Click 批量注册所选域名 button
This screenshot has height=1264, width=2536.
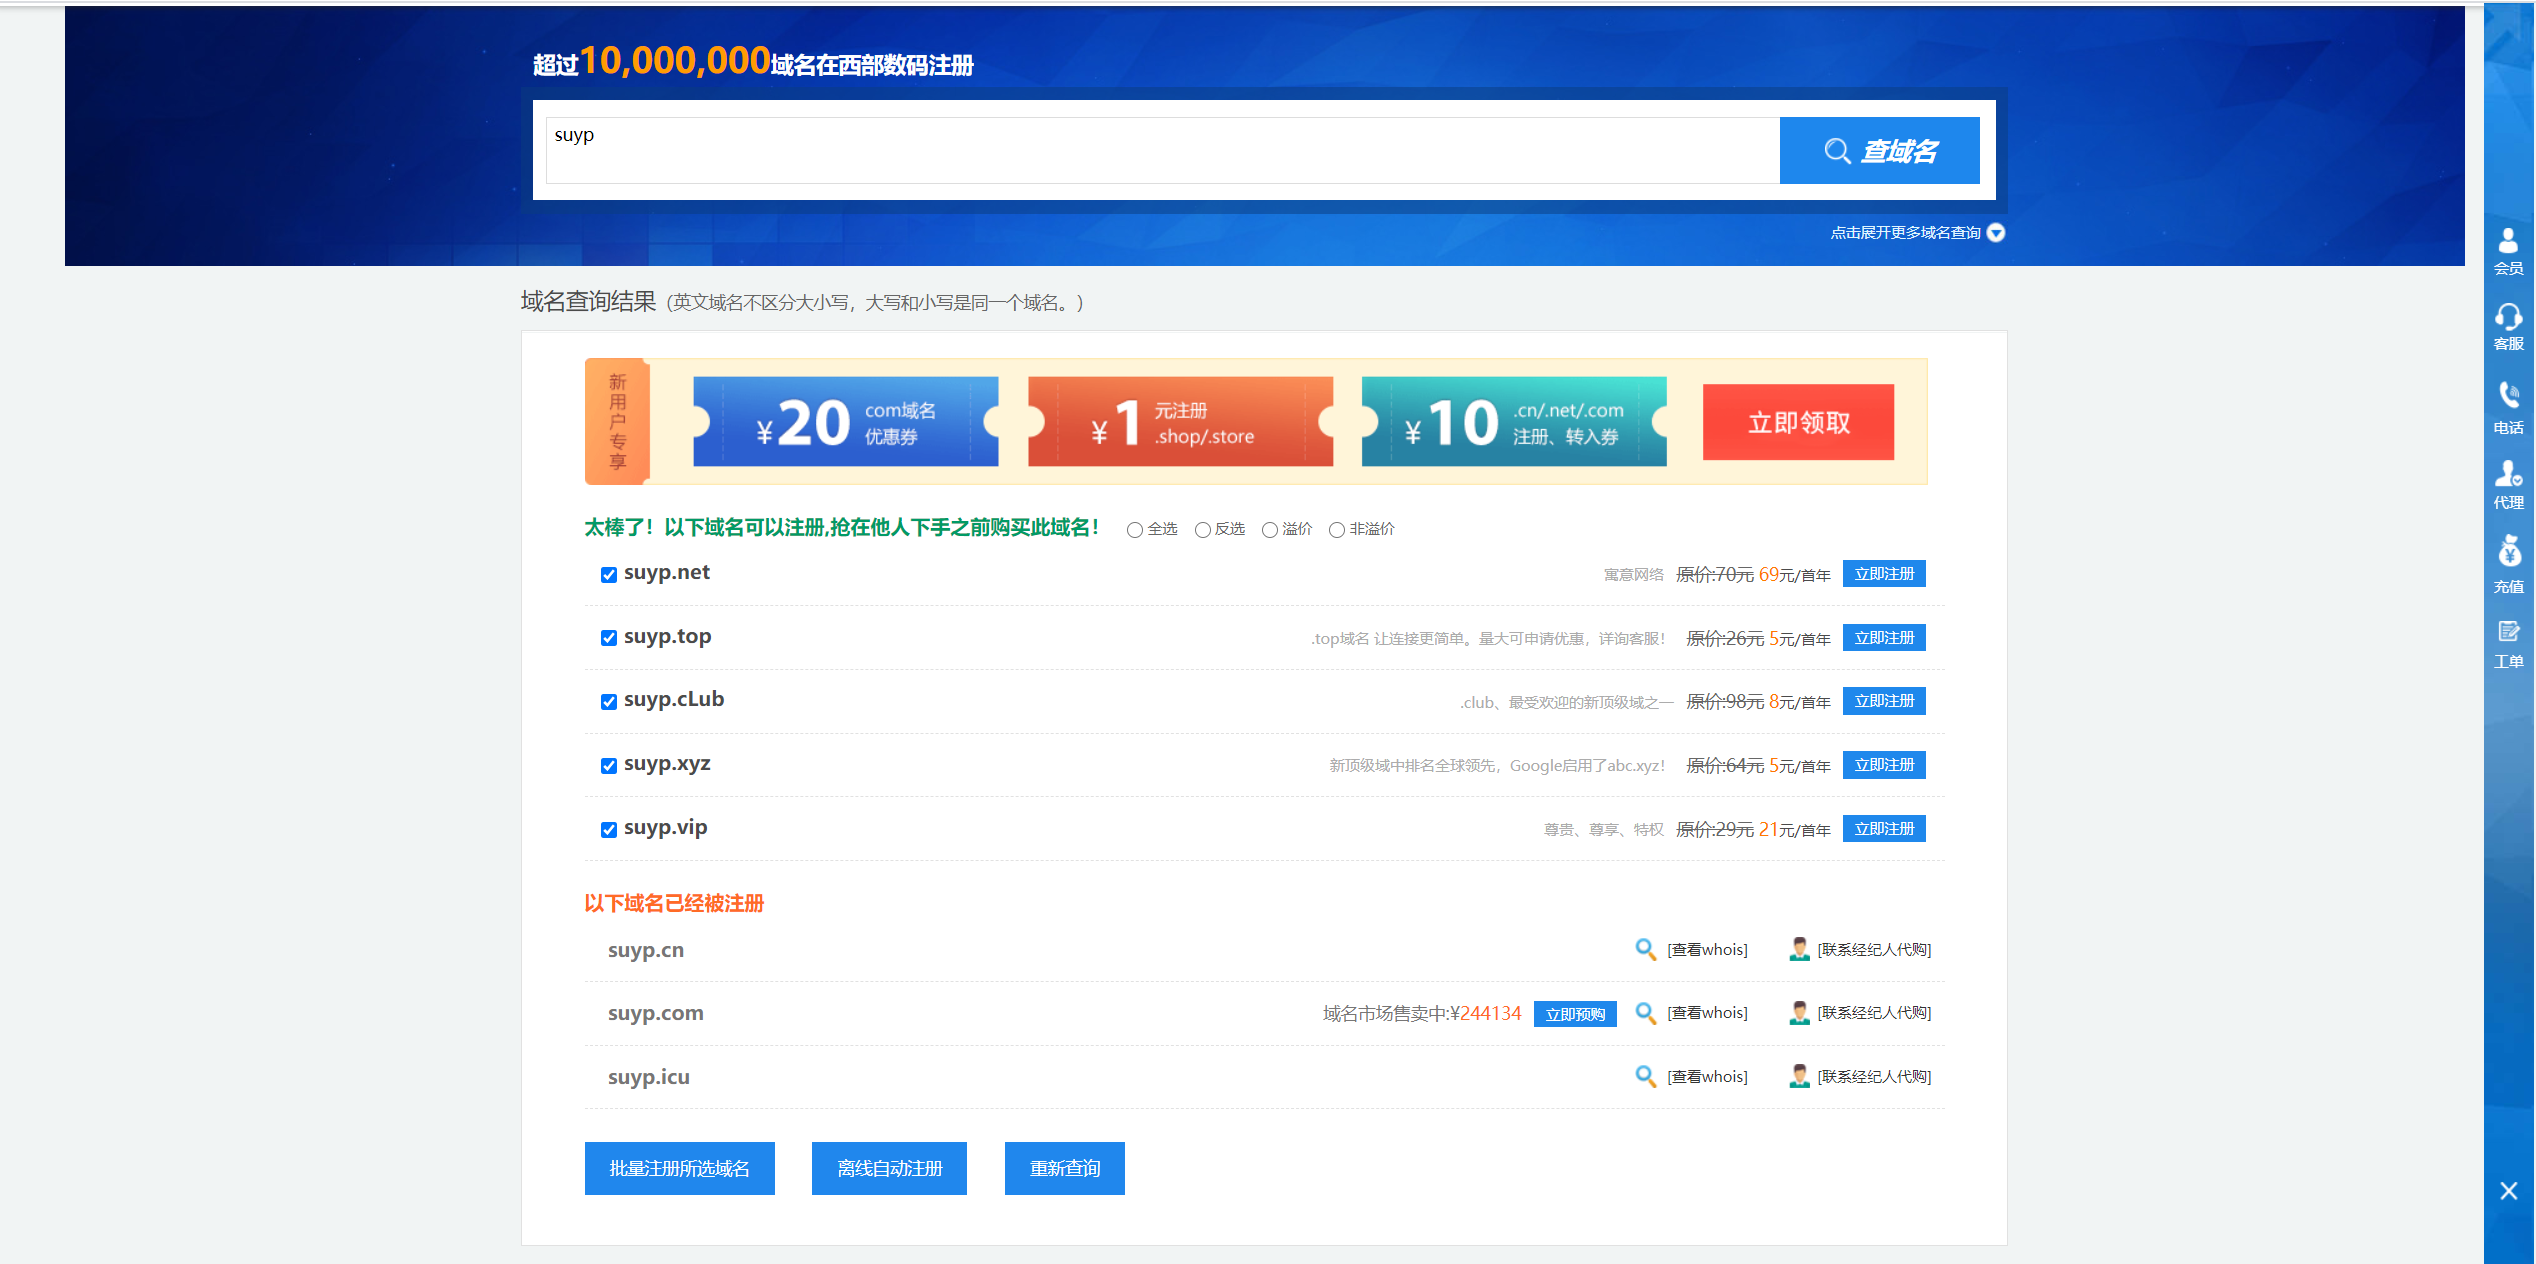679,1168
